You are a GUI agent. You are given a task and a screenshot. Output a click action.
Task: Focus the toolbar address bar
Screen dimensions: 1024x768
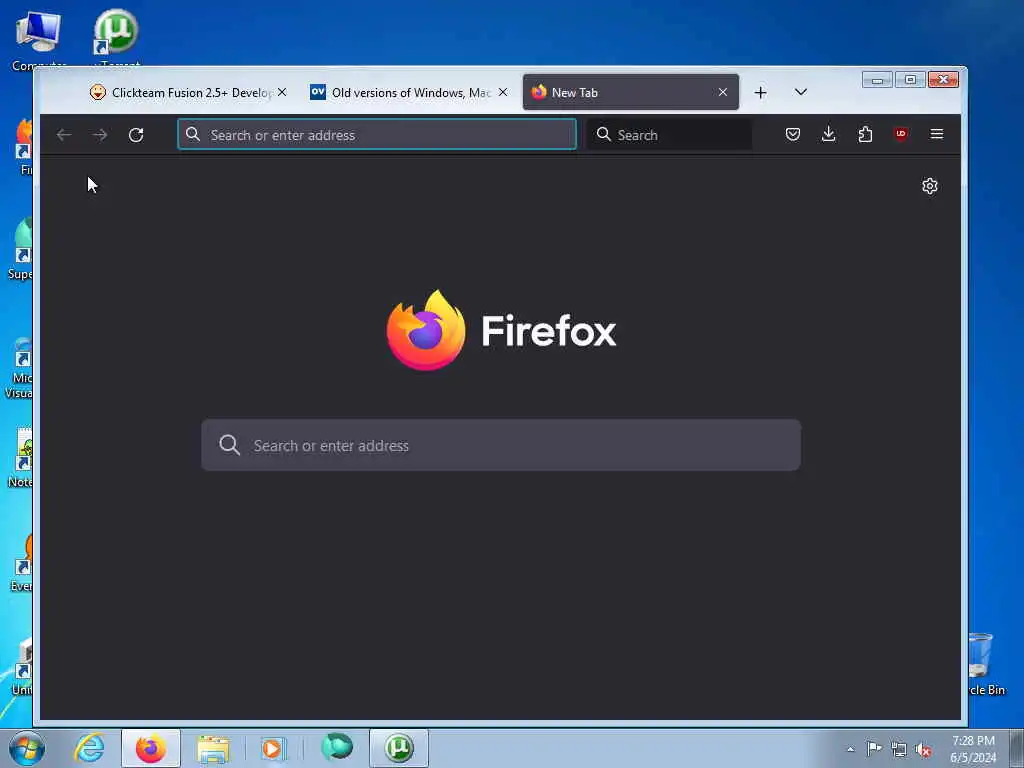click(377, 135)
